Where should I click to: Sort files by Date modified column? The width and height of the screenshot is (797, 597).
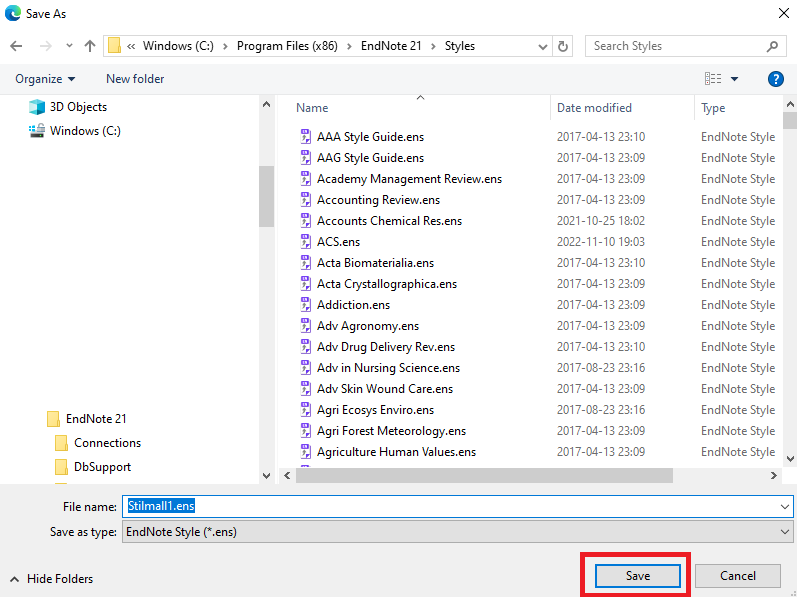[594, 108]
